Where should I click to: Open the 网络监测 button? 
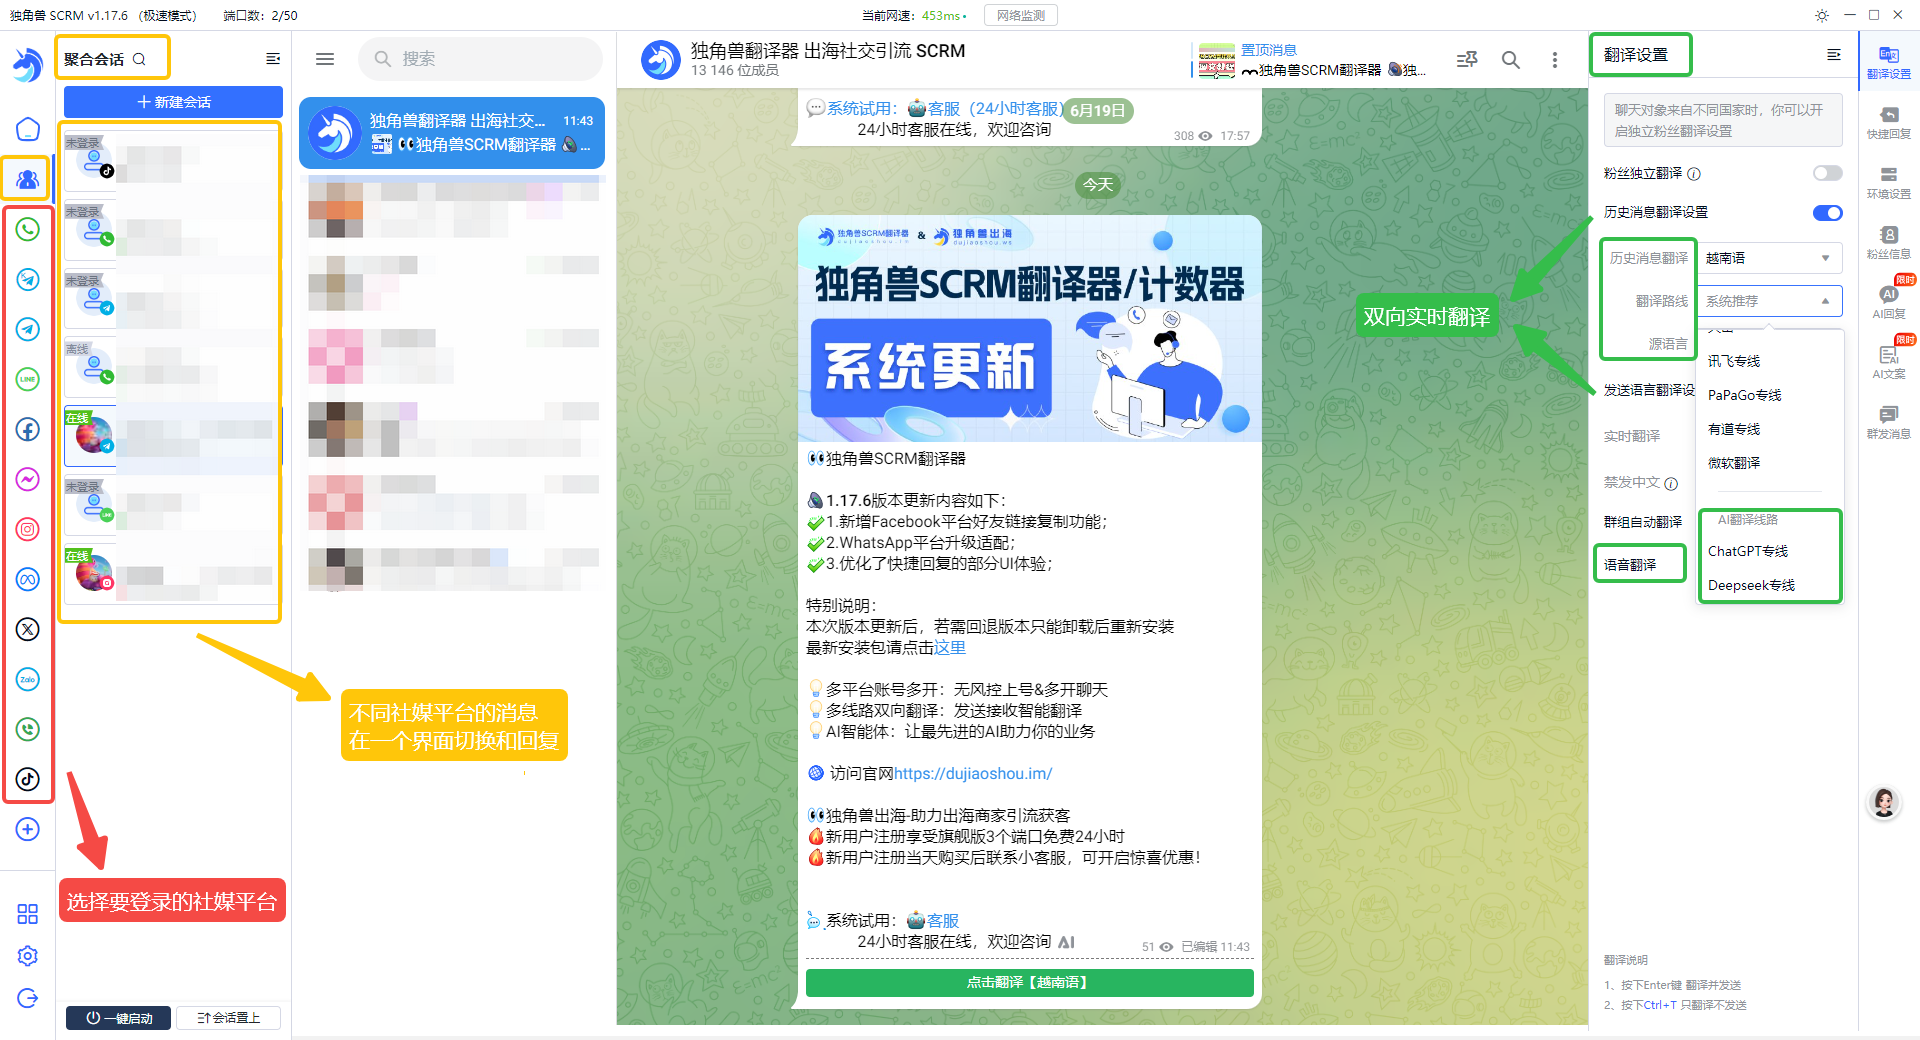[x=1020, y=15]
